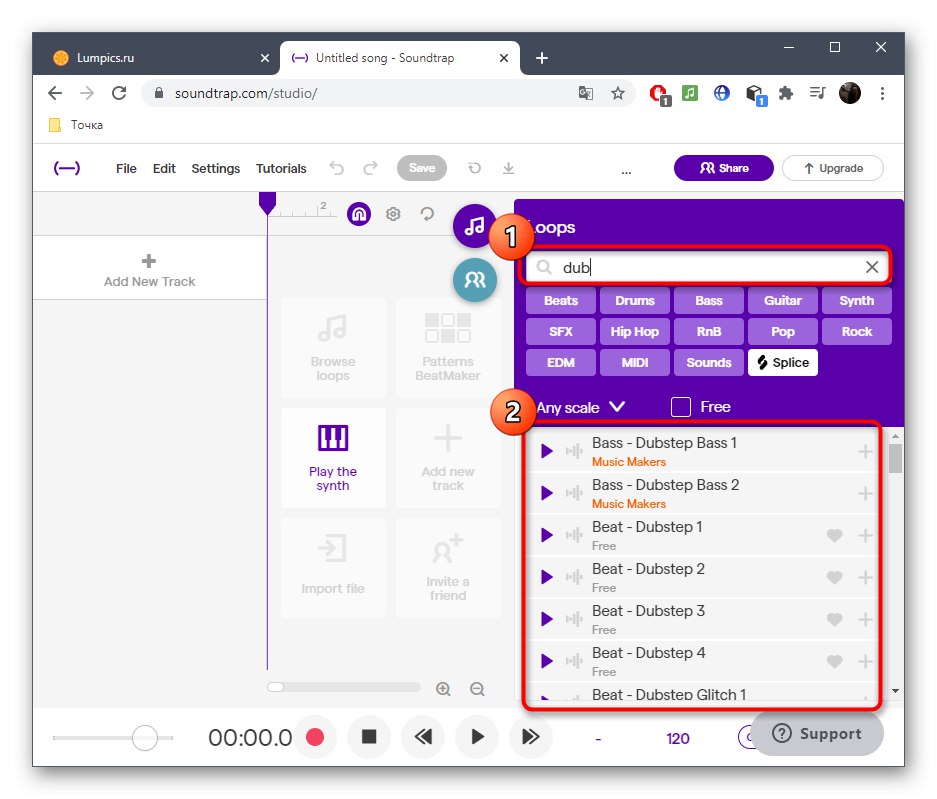Add Bass - Dubstep Bass 2 to track
Viewport: 937px width, 799px height.
(865, 493)
